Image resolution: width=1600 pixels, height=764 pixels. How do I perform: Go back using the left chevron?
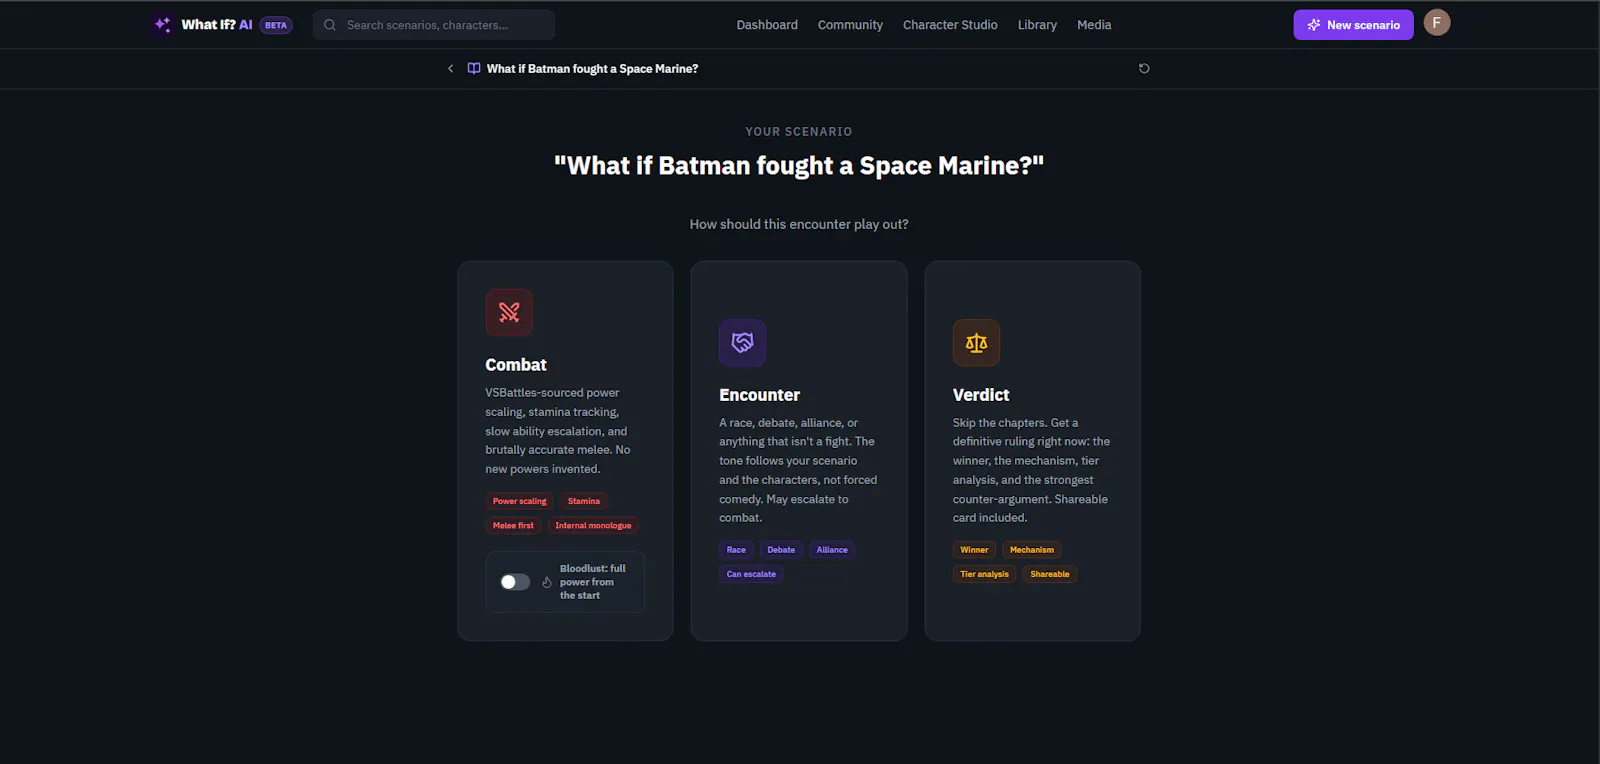pyautogui.click(x=450, y=69)
